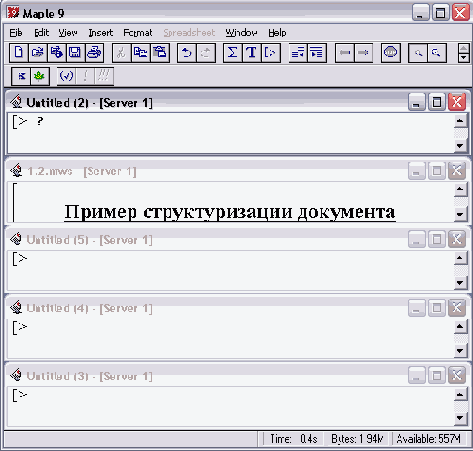Open a file using the folder icon
The image size is (473, 451).
[38, 53]
